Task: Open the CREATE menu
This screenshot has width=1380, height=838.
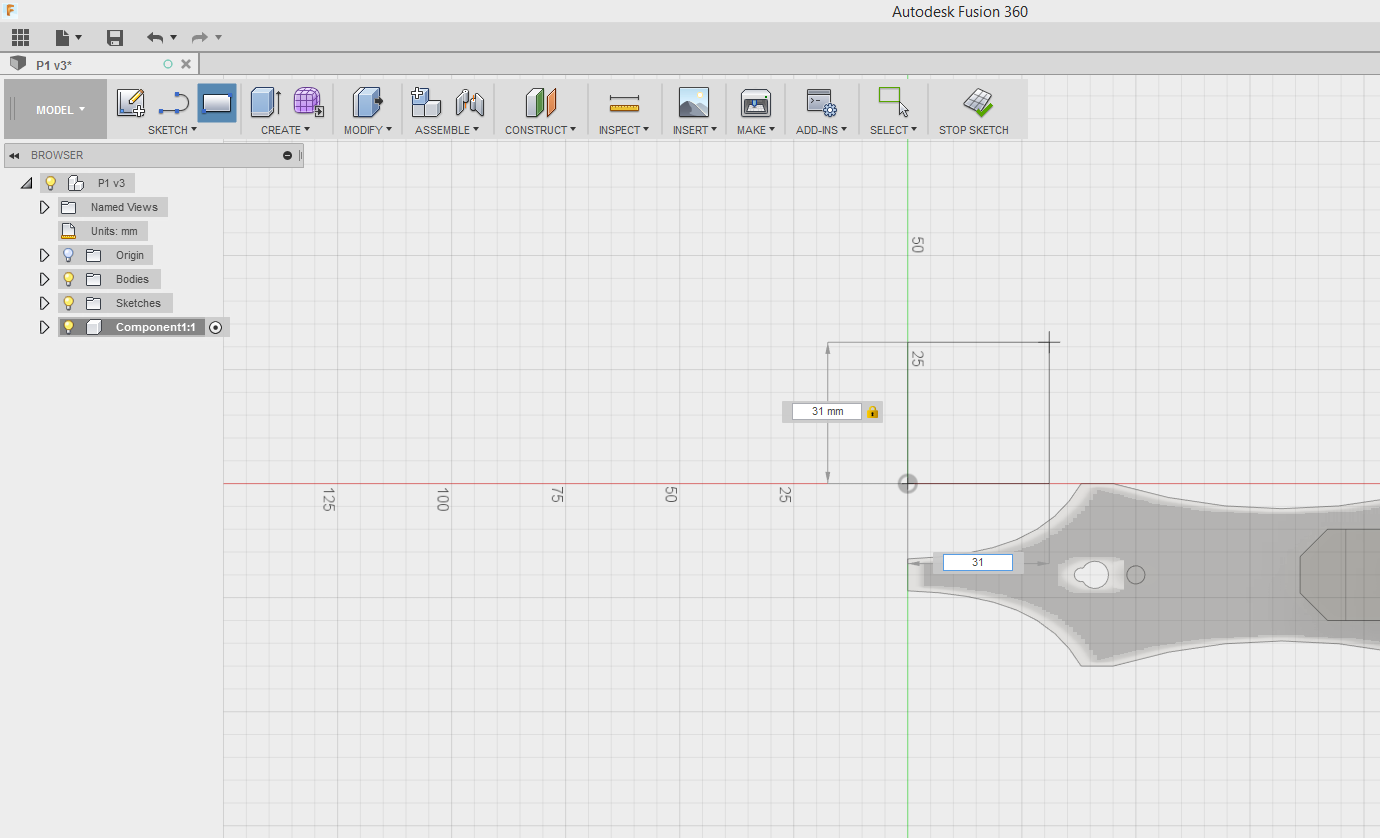Action: click(x=286, y=130)
